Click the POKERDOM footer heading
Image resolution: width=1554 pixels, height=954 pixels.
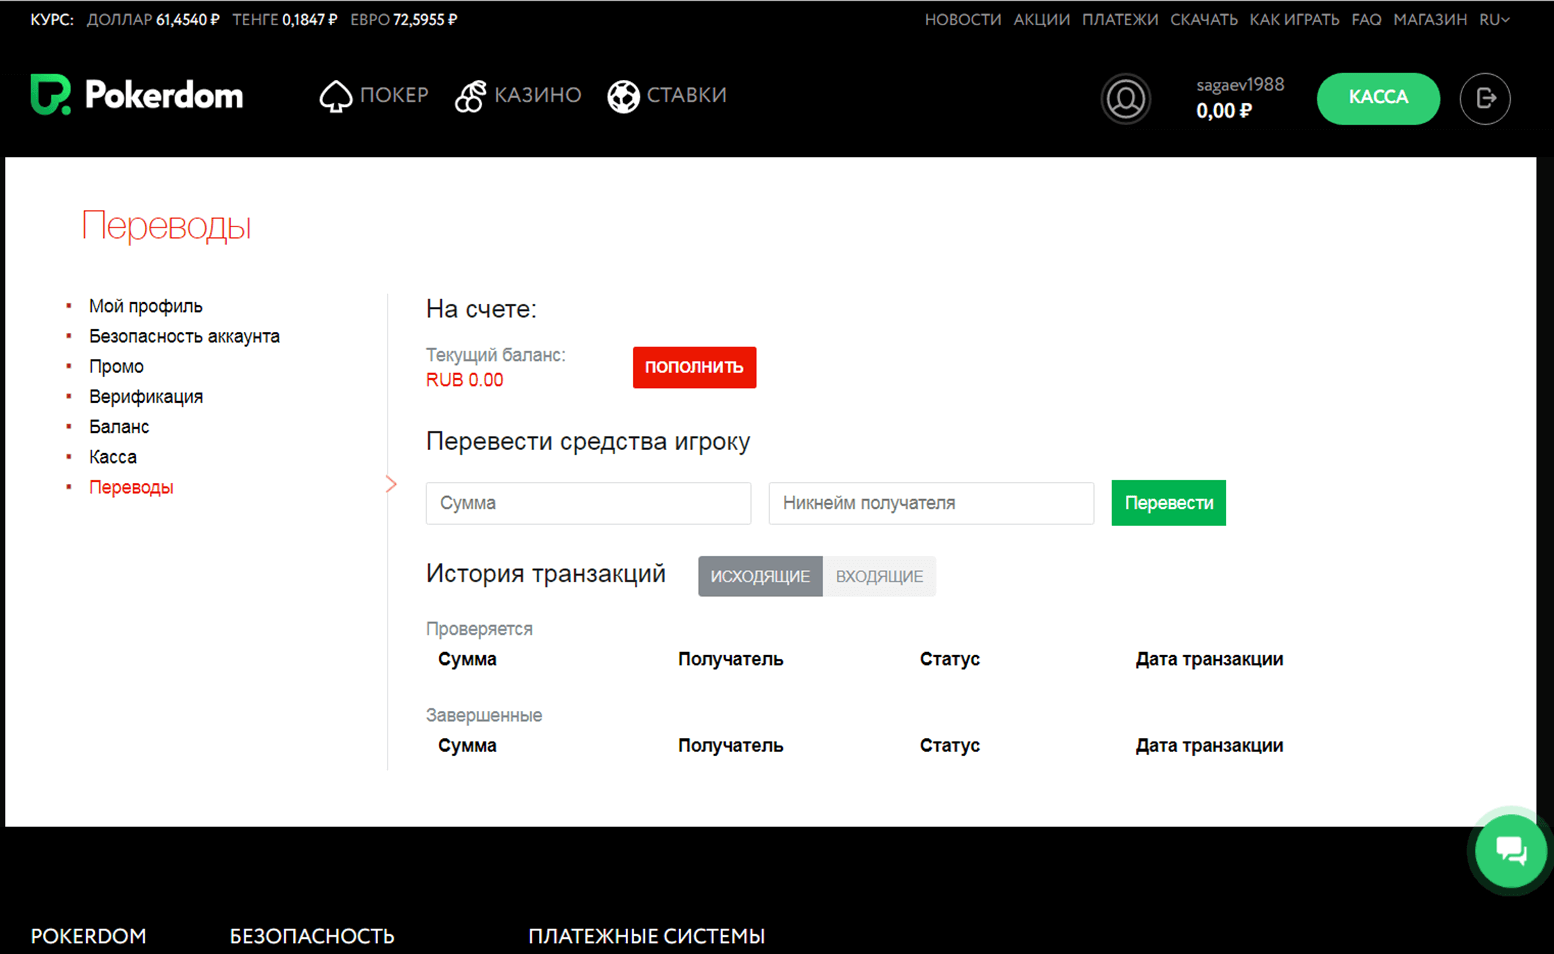tap(88, 936)
